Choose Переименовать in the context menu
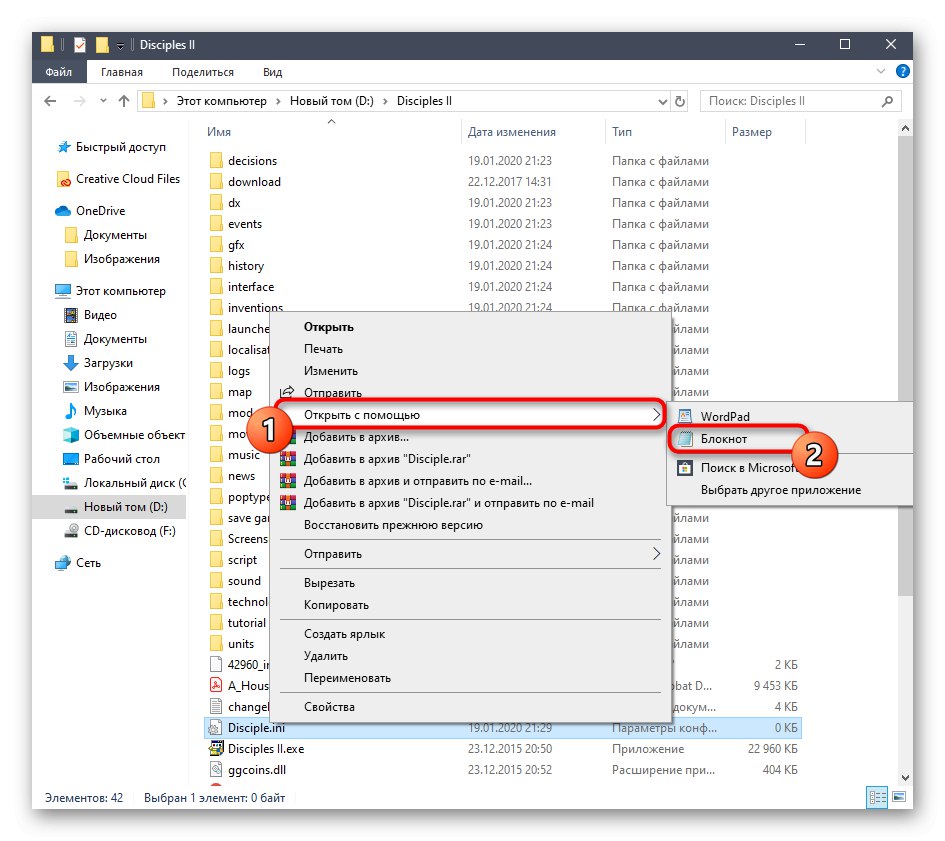Viewport: 945px width, 841px height. pos(347,678)
